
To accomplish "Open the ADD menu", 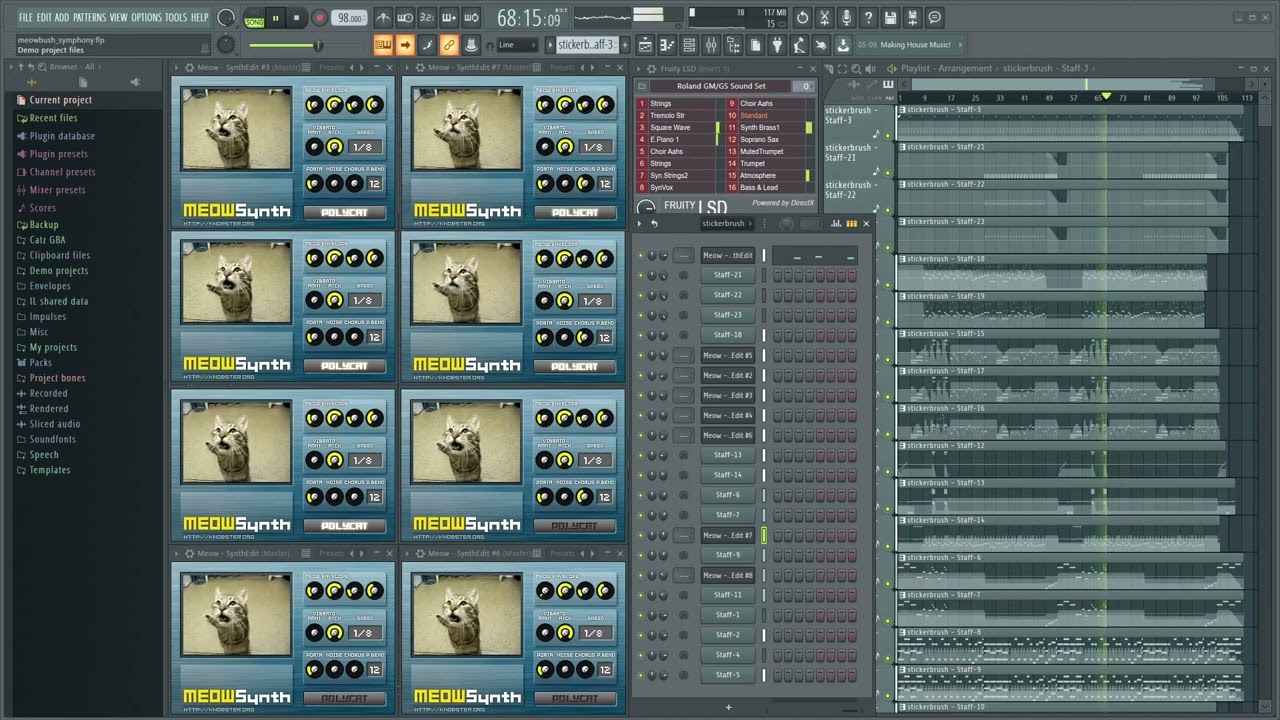I will [62, 18].
